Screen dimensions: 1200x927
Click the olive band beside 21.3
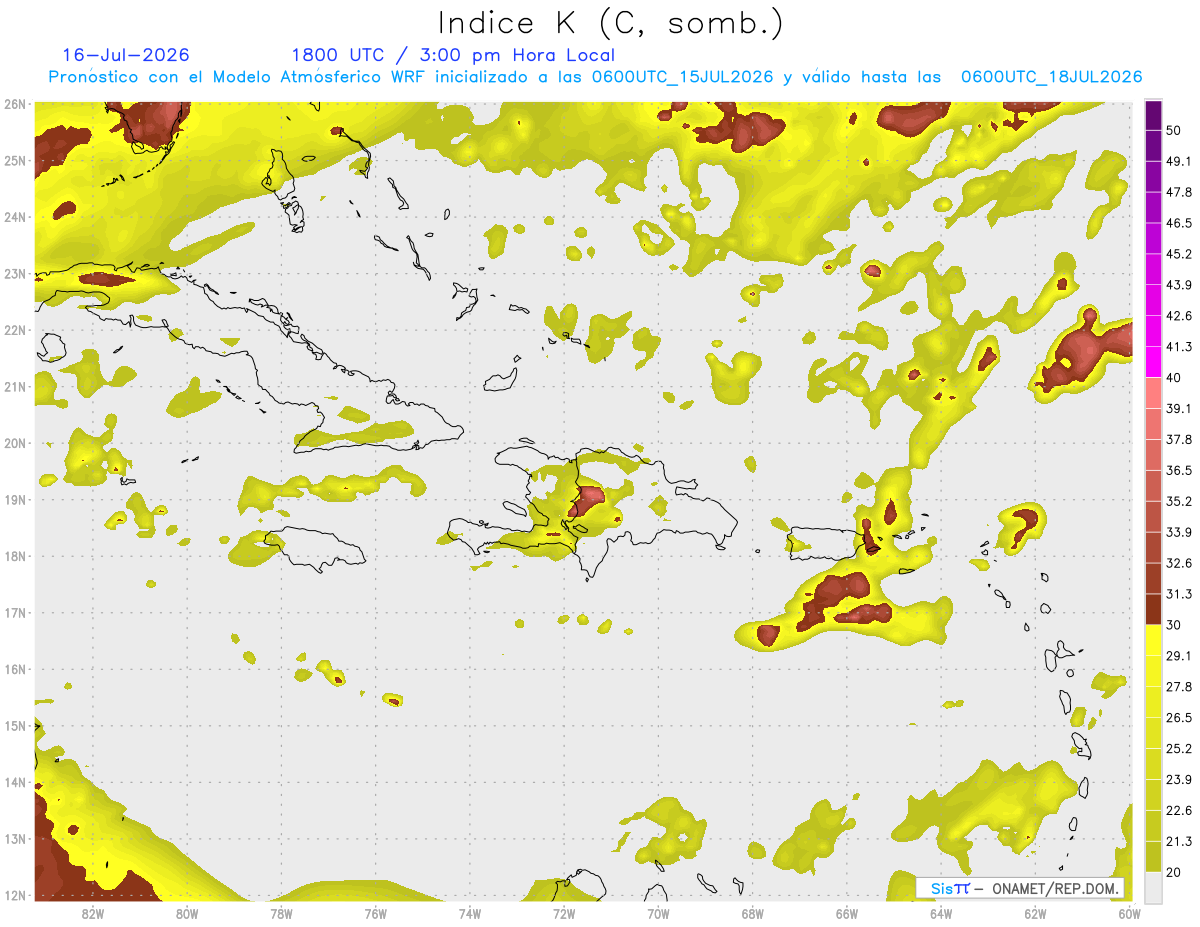point(1153,856)
